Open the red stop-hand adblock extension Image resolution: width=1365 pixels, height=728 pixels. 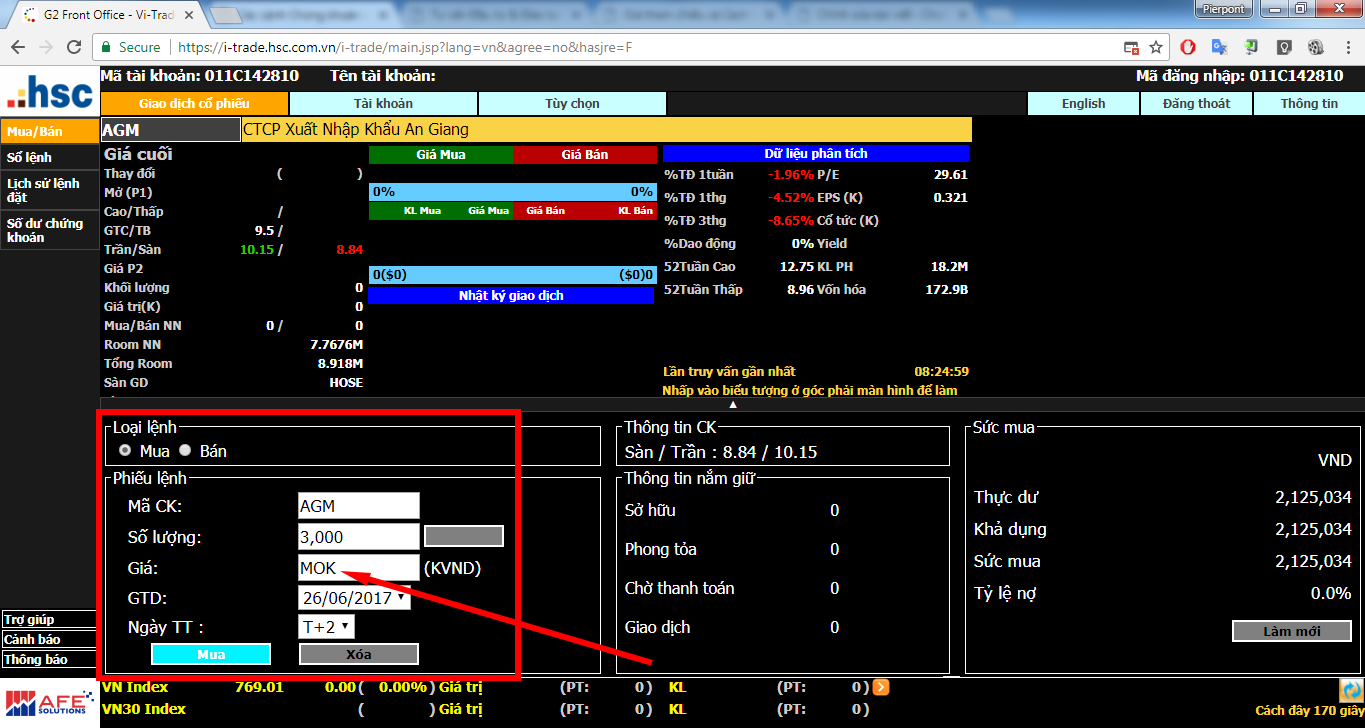1188,47
